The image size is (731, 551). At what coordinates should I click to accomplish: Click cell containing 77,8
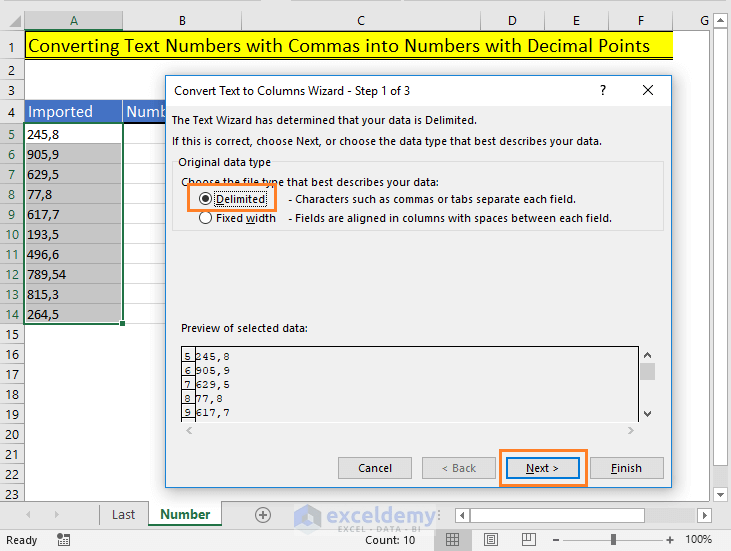[x=74, y=194]
